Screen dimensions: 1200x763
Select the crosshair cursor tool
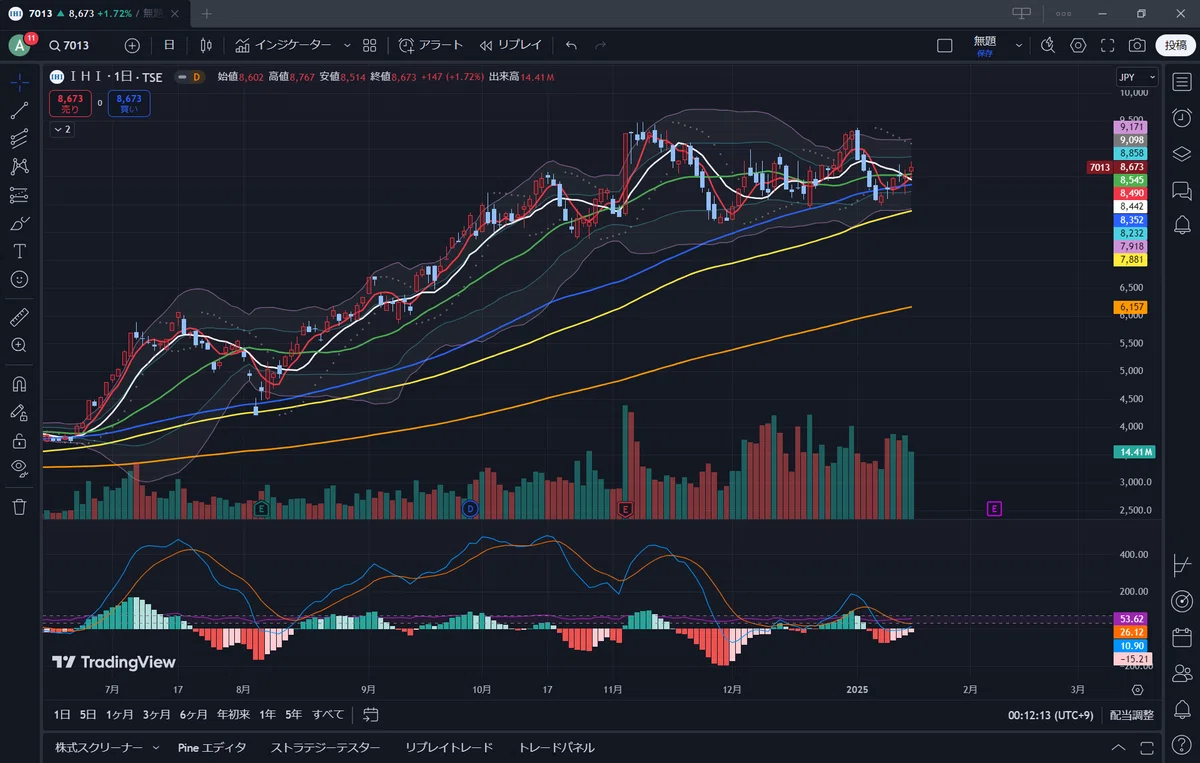click(x=19, y=83)
